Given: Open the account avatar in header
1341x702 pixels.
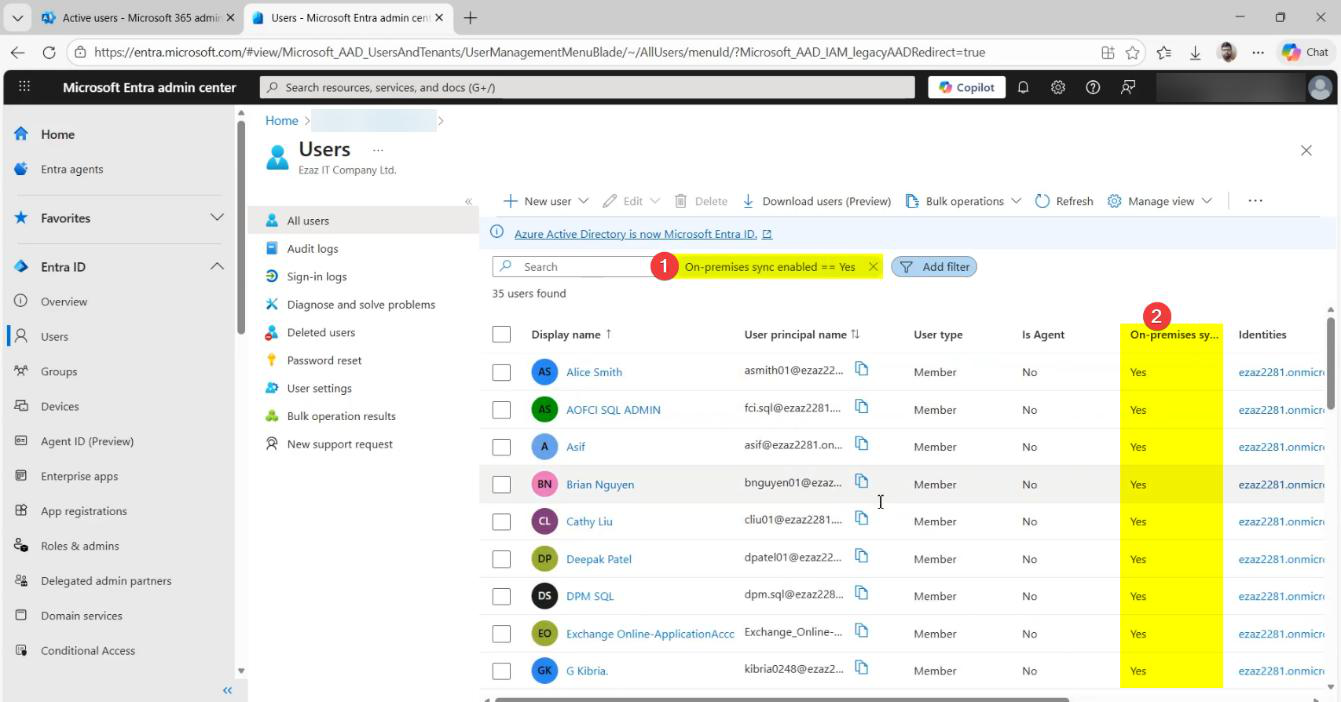Looking at the screenshot, I should (1320, 88).
